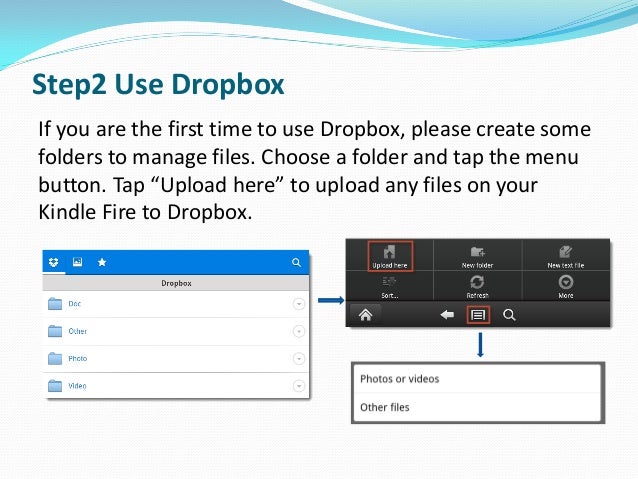Tap Upload here in the menu
Image resolution: width=638 pixels, height=479 pixels.
point(390,256)
